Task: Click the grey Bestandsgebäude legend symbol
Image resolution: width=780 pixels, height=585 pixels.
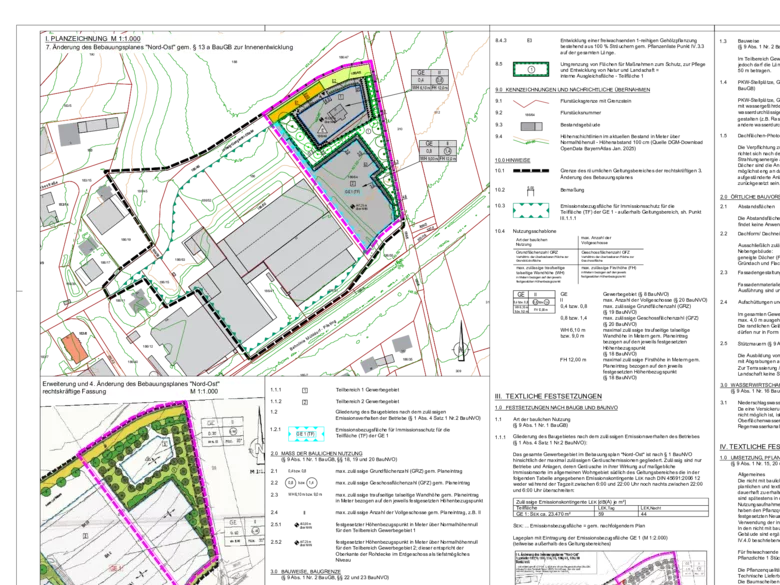Action: pyautogui.click(x=531, y=126)
